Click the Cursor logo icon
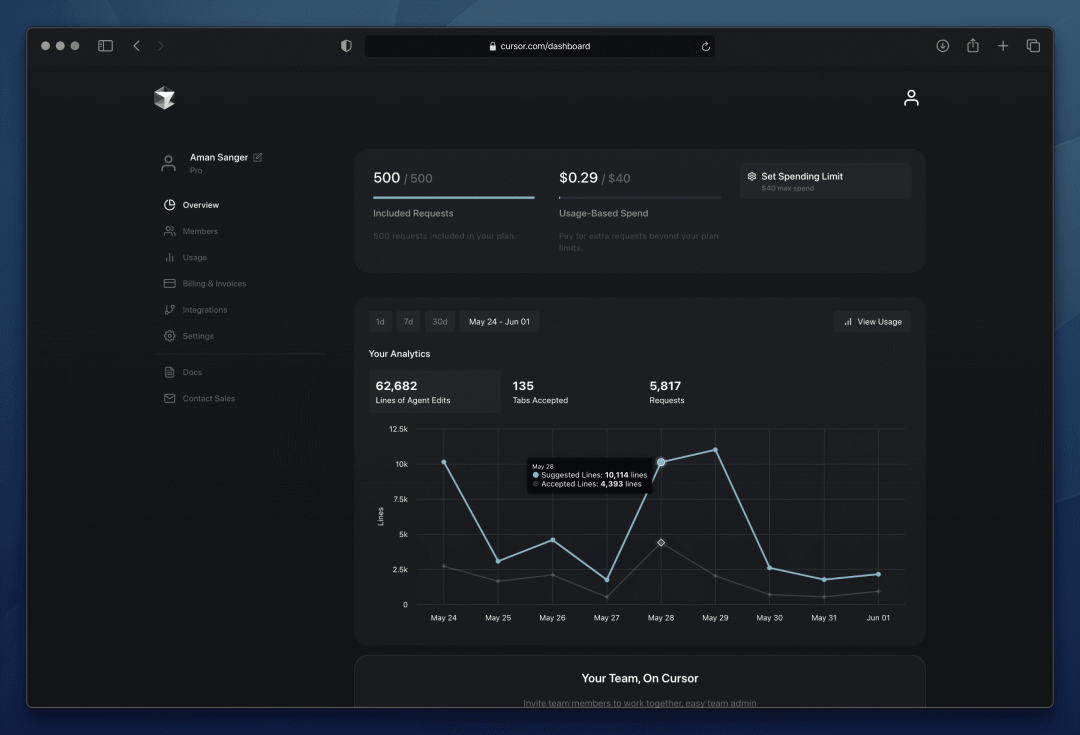Image resolution: width=1080 pixels, height=735 pixels. tap(165, 98)
